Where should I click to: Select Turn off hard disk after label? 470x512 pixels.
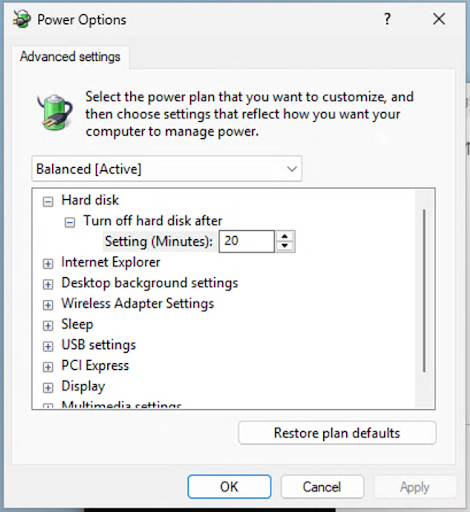[x=153, y=221]
